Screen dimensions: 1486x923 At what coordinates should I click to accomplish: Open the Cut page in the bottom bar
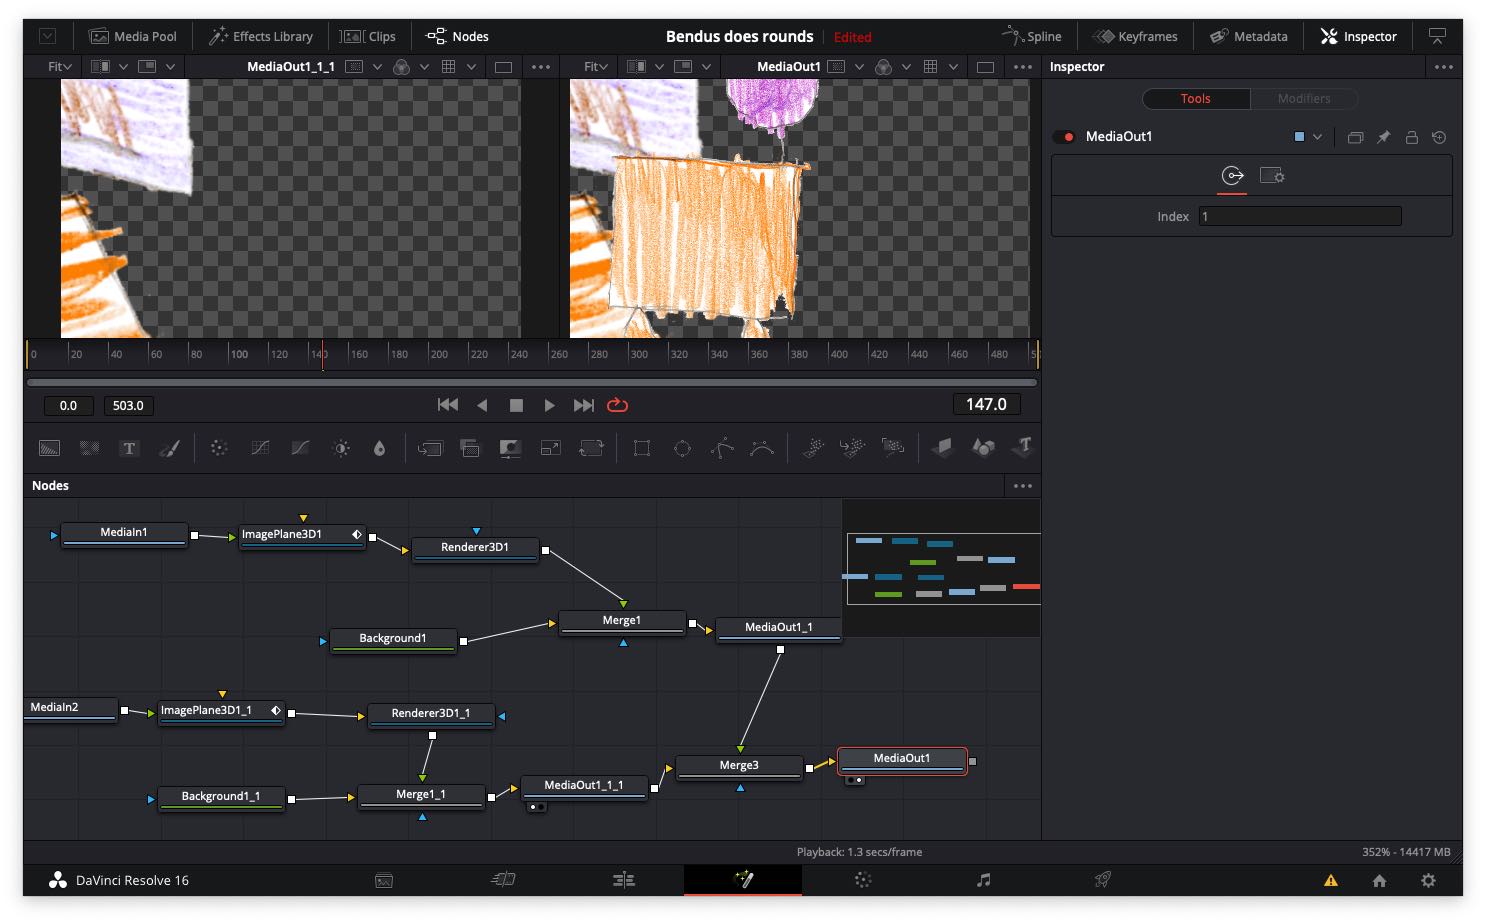pyautogui.click(x=503, y=880)
